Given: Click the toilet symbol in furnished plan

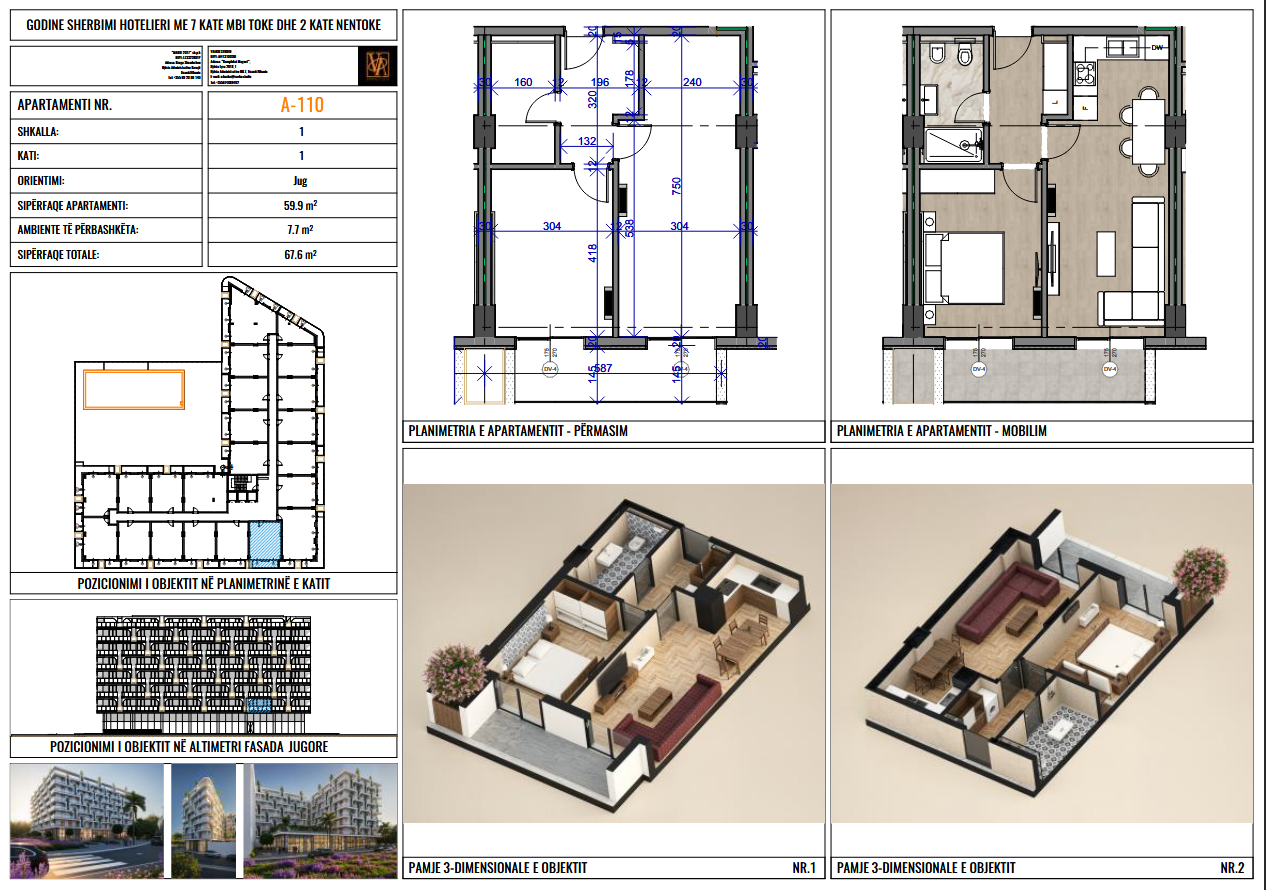Looking at the screenshot, I should pyautogui.click(x=965, y=53).
